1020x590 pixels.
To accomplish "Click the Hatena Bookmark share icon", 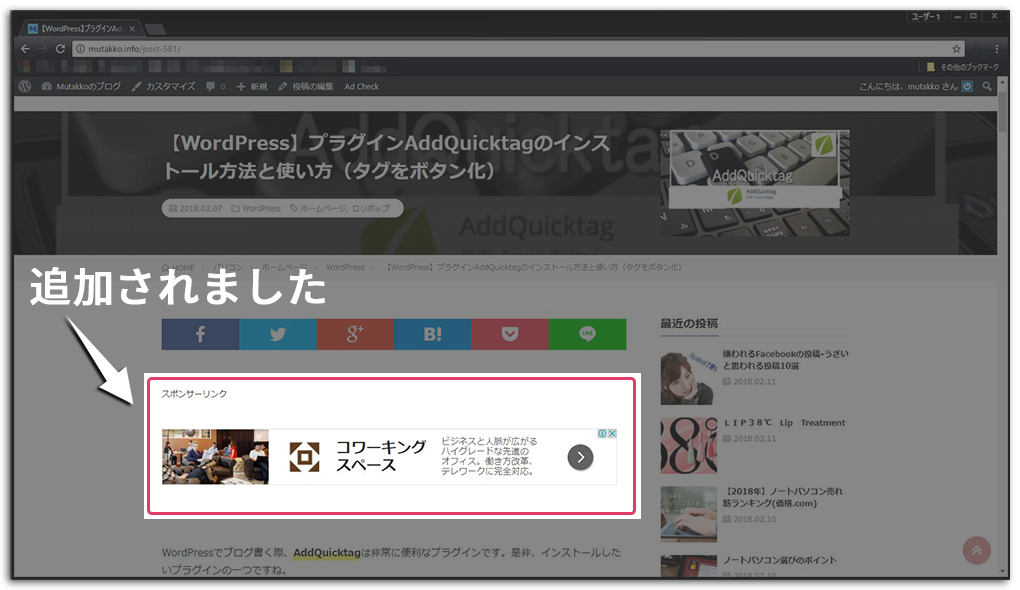I will 432,334.
